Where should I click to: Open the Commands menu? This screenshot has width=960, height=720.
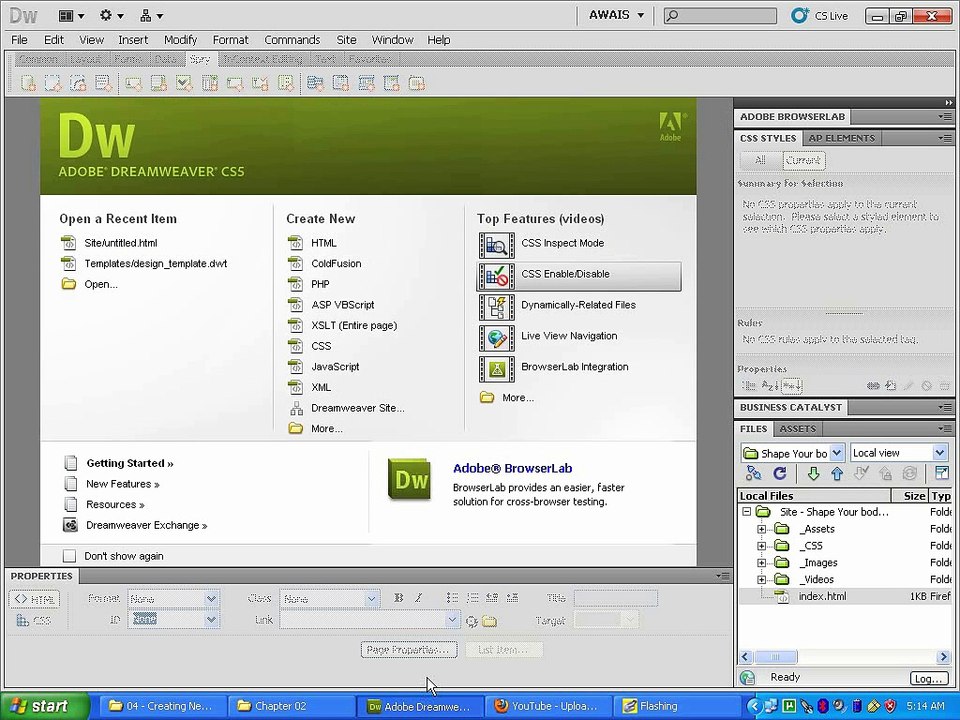click(x=292, y=40)
